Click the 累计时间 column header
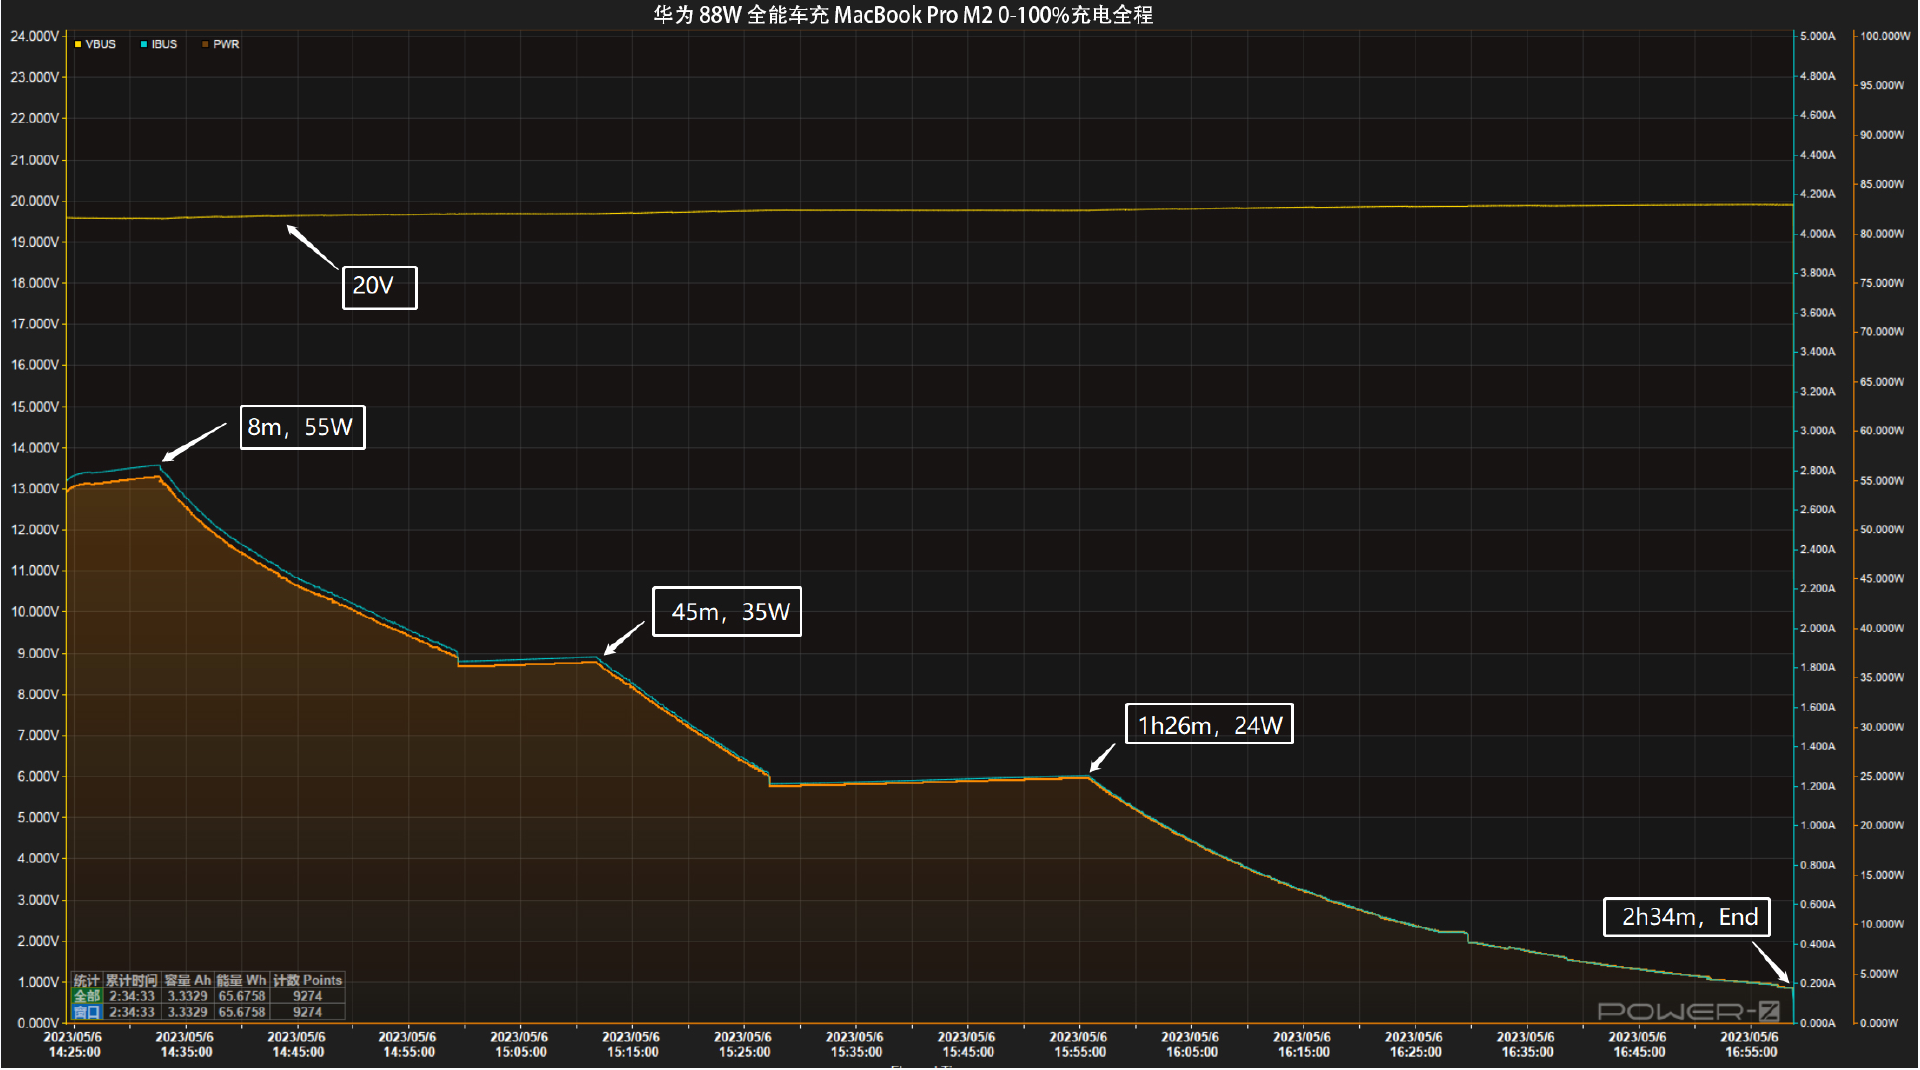 (132, 980)
